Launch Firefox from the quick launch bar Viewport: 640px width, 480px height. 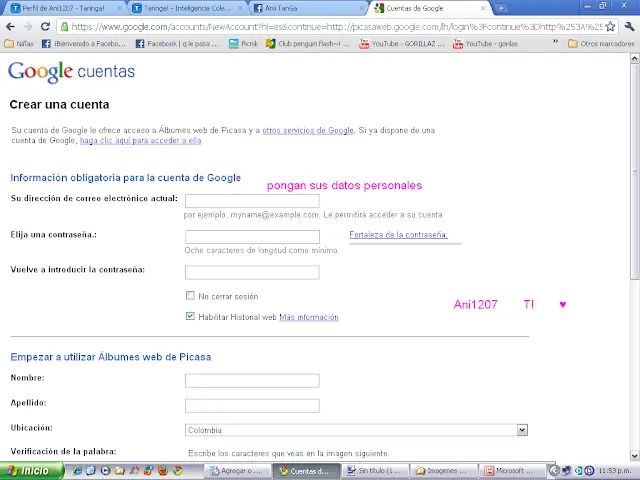pos(162,471)
